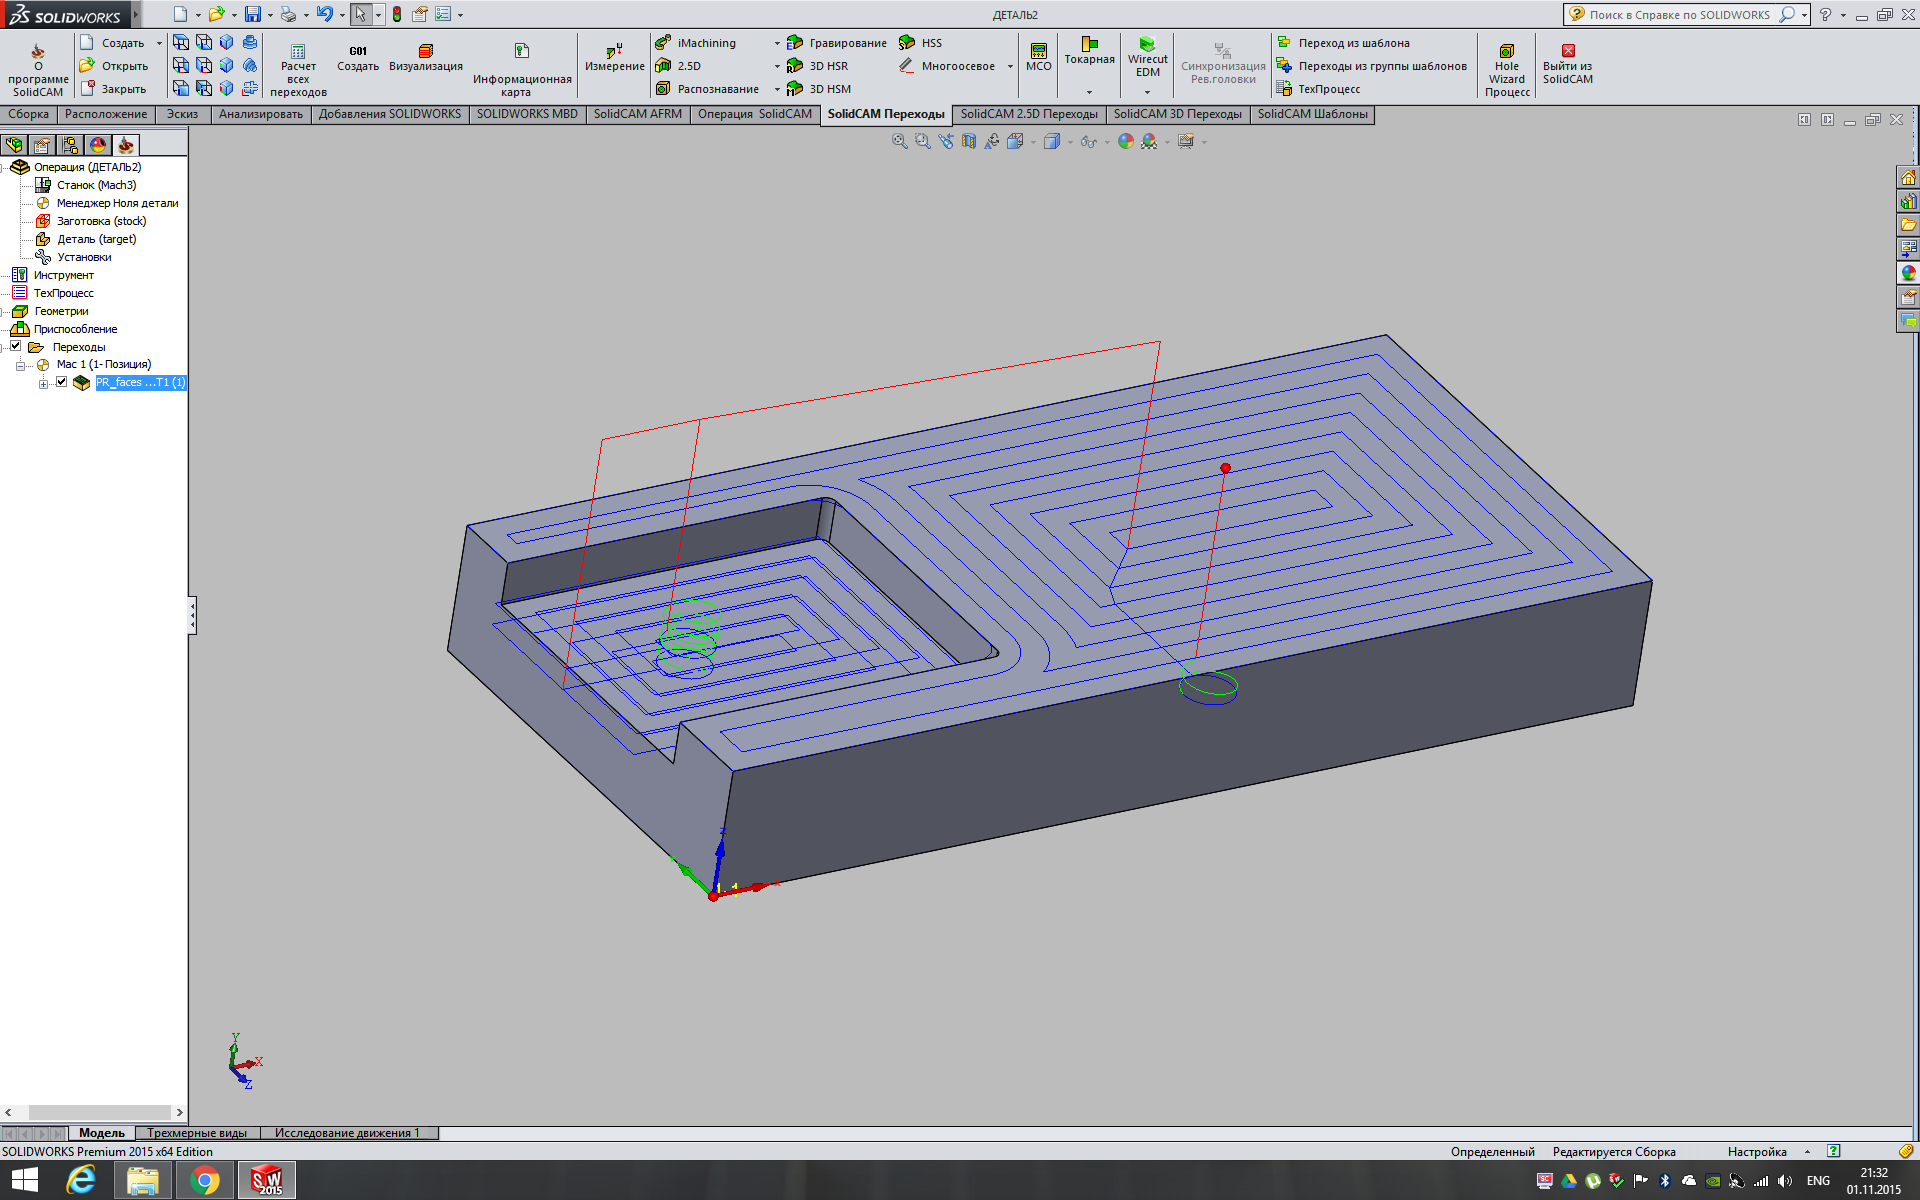Click the MCO icon in ribbon
Viewport: 1920px width, 1200px height.
(x=1038, y=51)
